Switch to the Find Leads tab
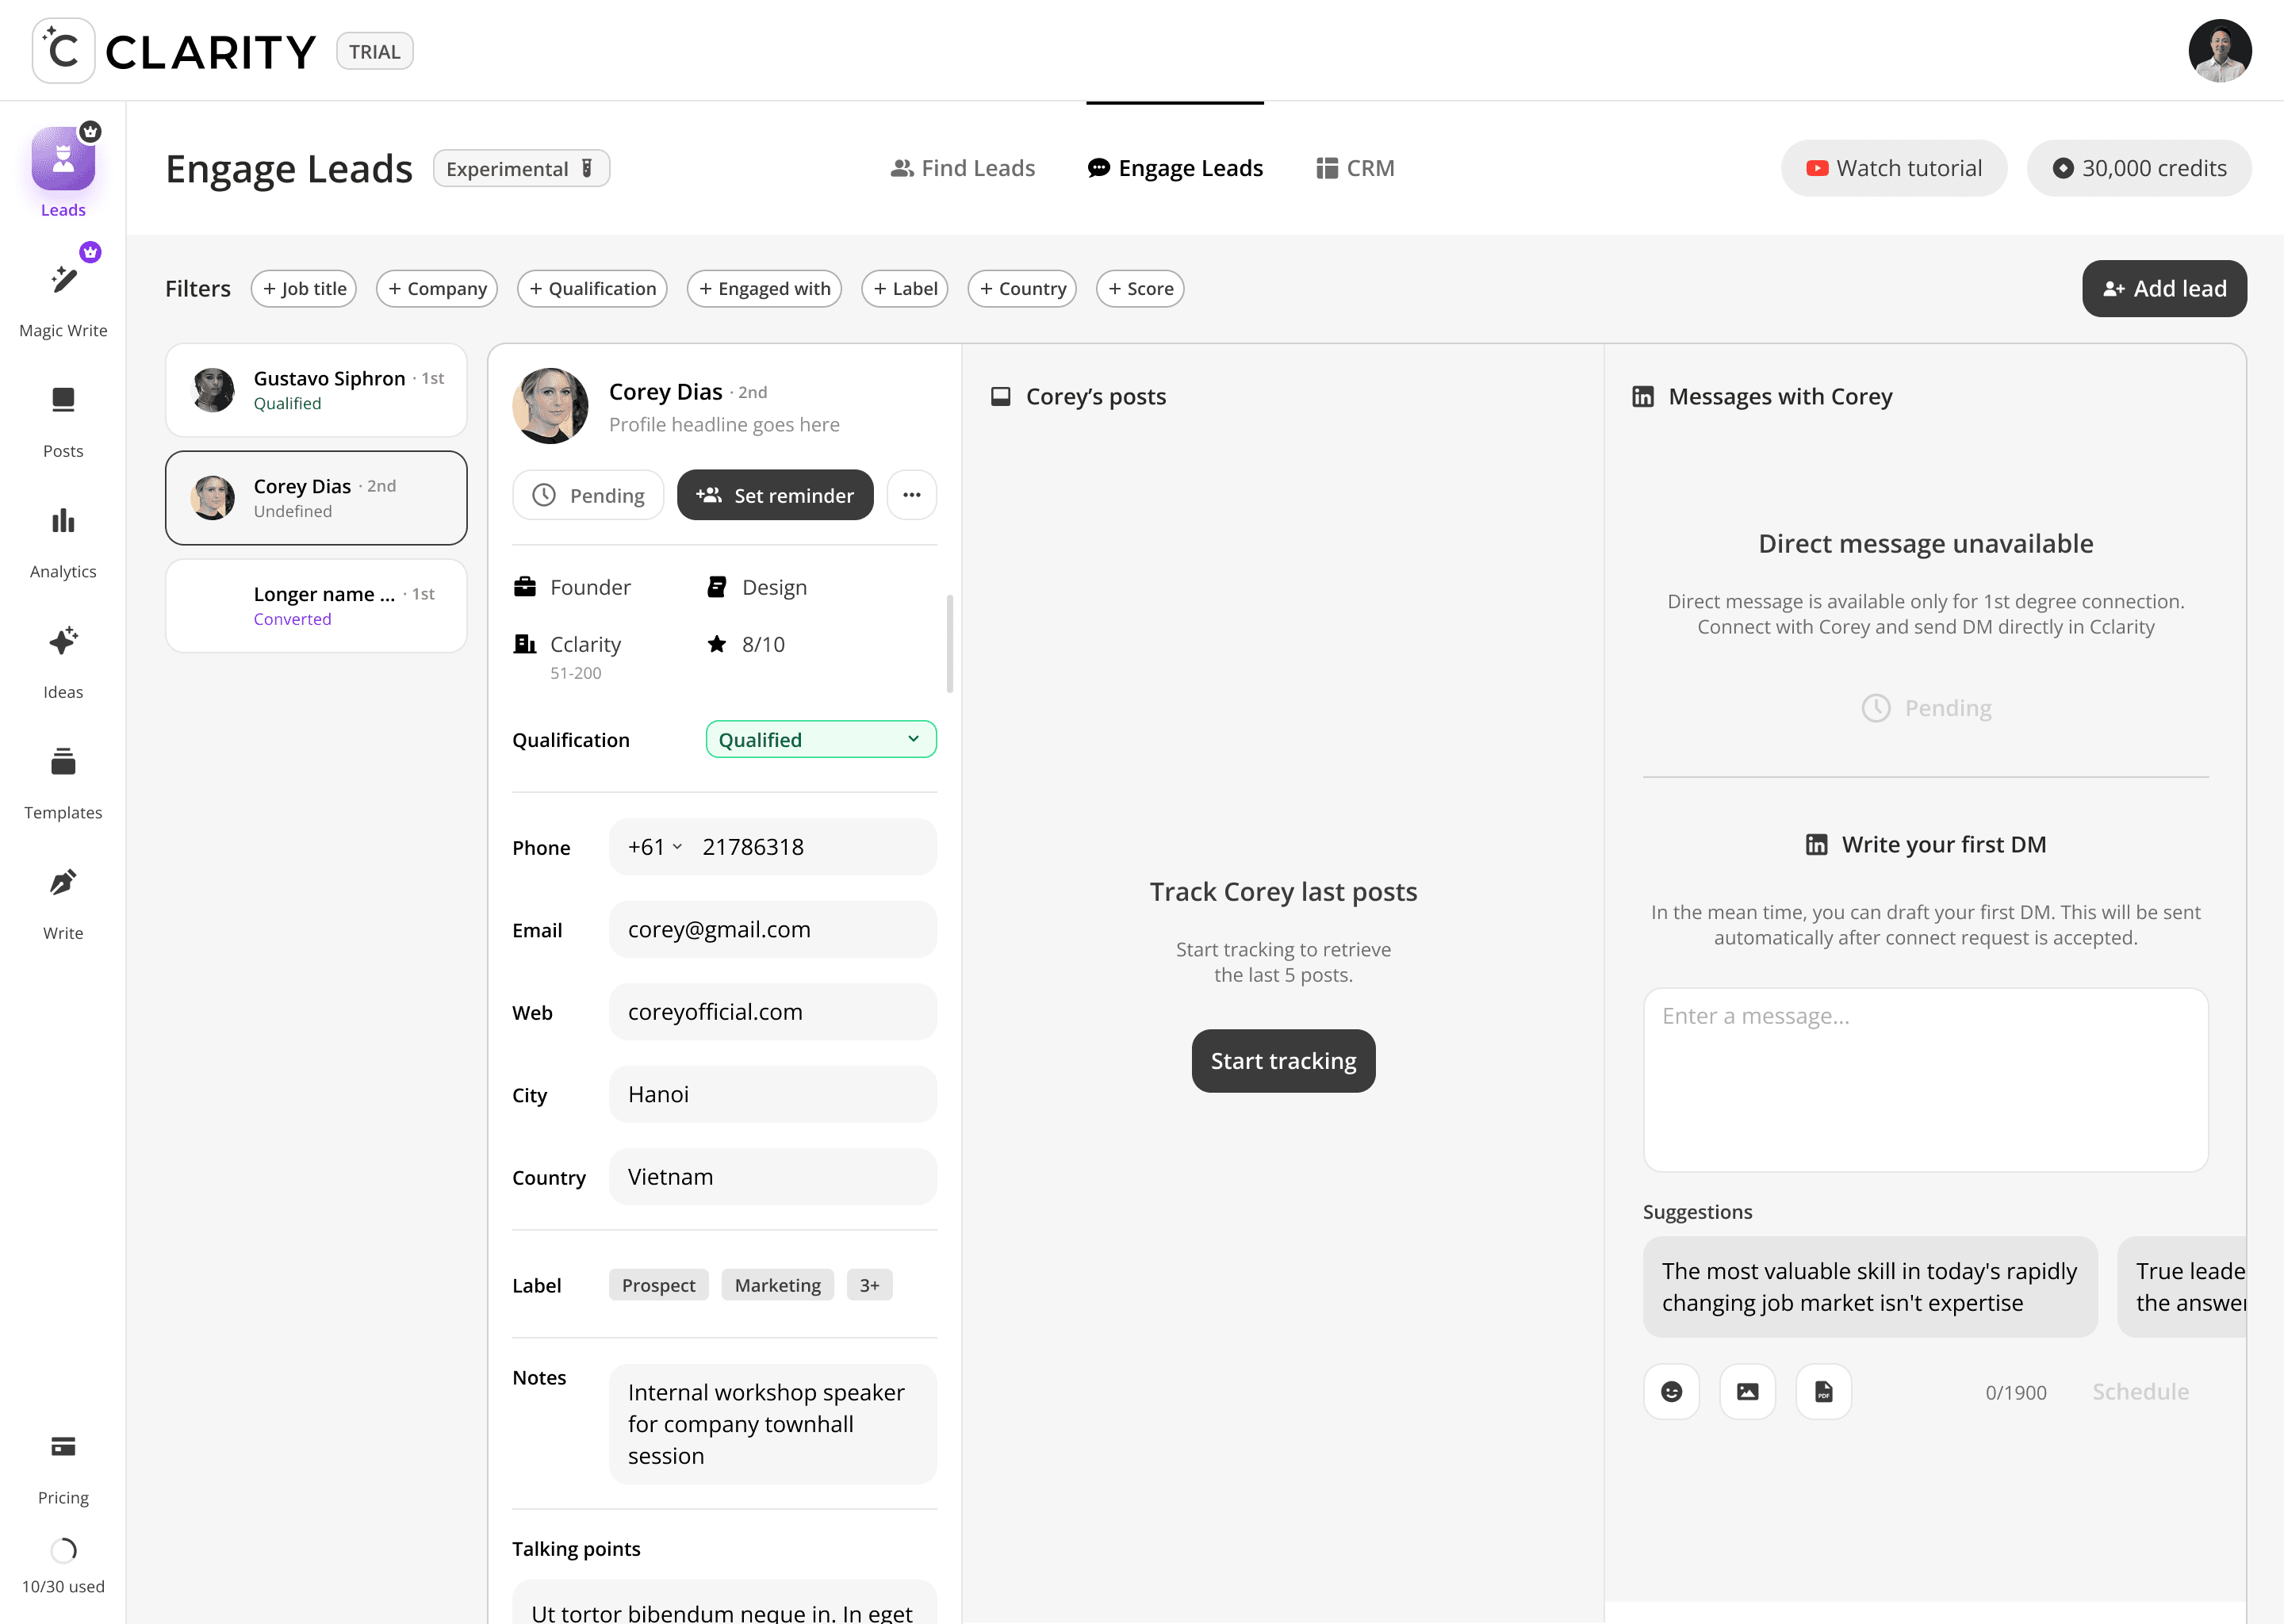The height and width of the screenshot is (1624, 2284). [x=962, y=168]
